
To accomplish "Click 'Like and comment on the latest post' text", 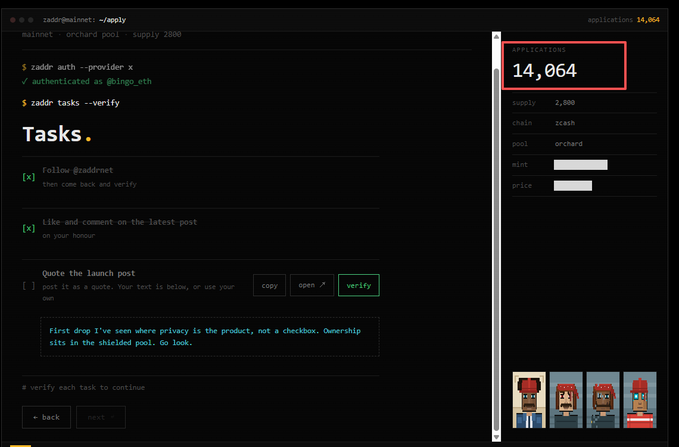I will pyautogui.click(x=120, y=222).
